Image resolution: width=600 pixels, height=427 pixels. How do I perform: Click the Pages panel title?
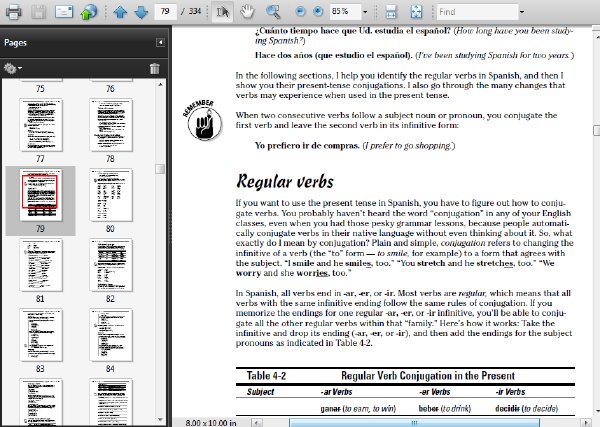tap(15, 42)
